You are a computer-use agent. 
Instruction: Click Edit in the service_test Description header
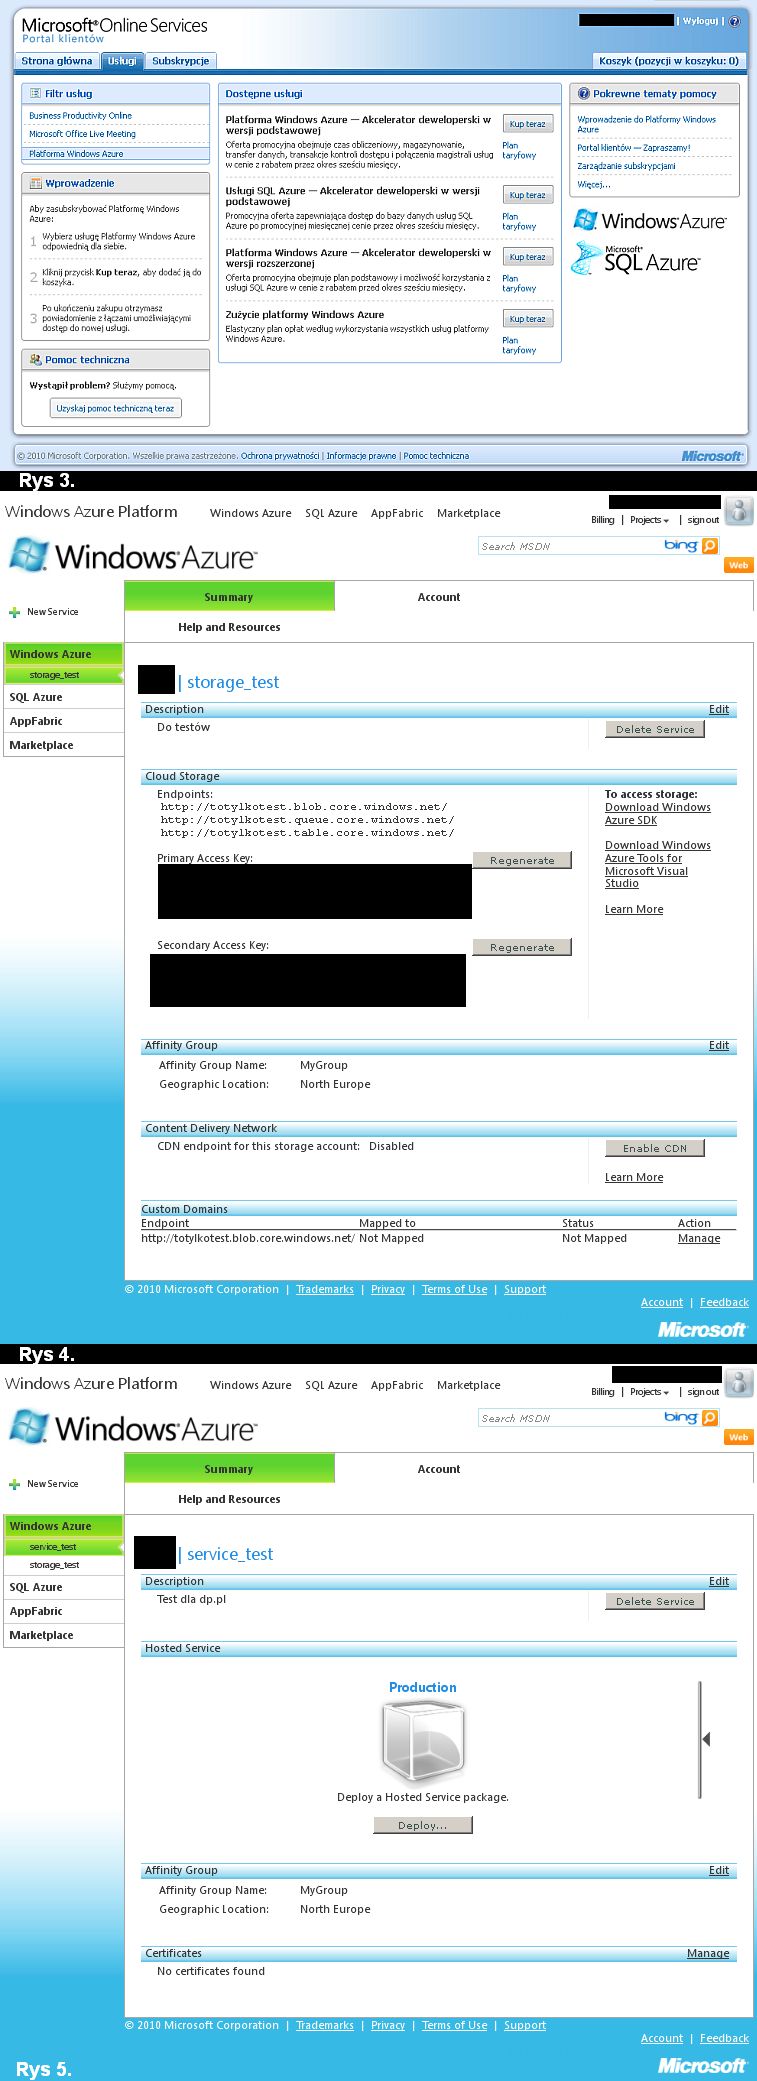pos(719,1581)
